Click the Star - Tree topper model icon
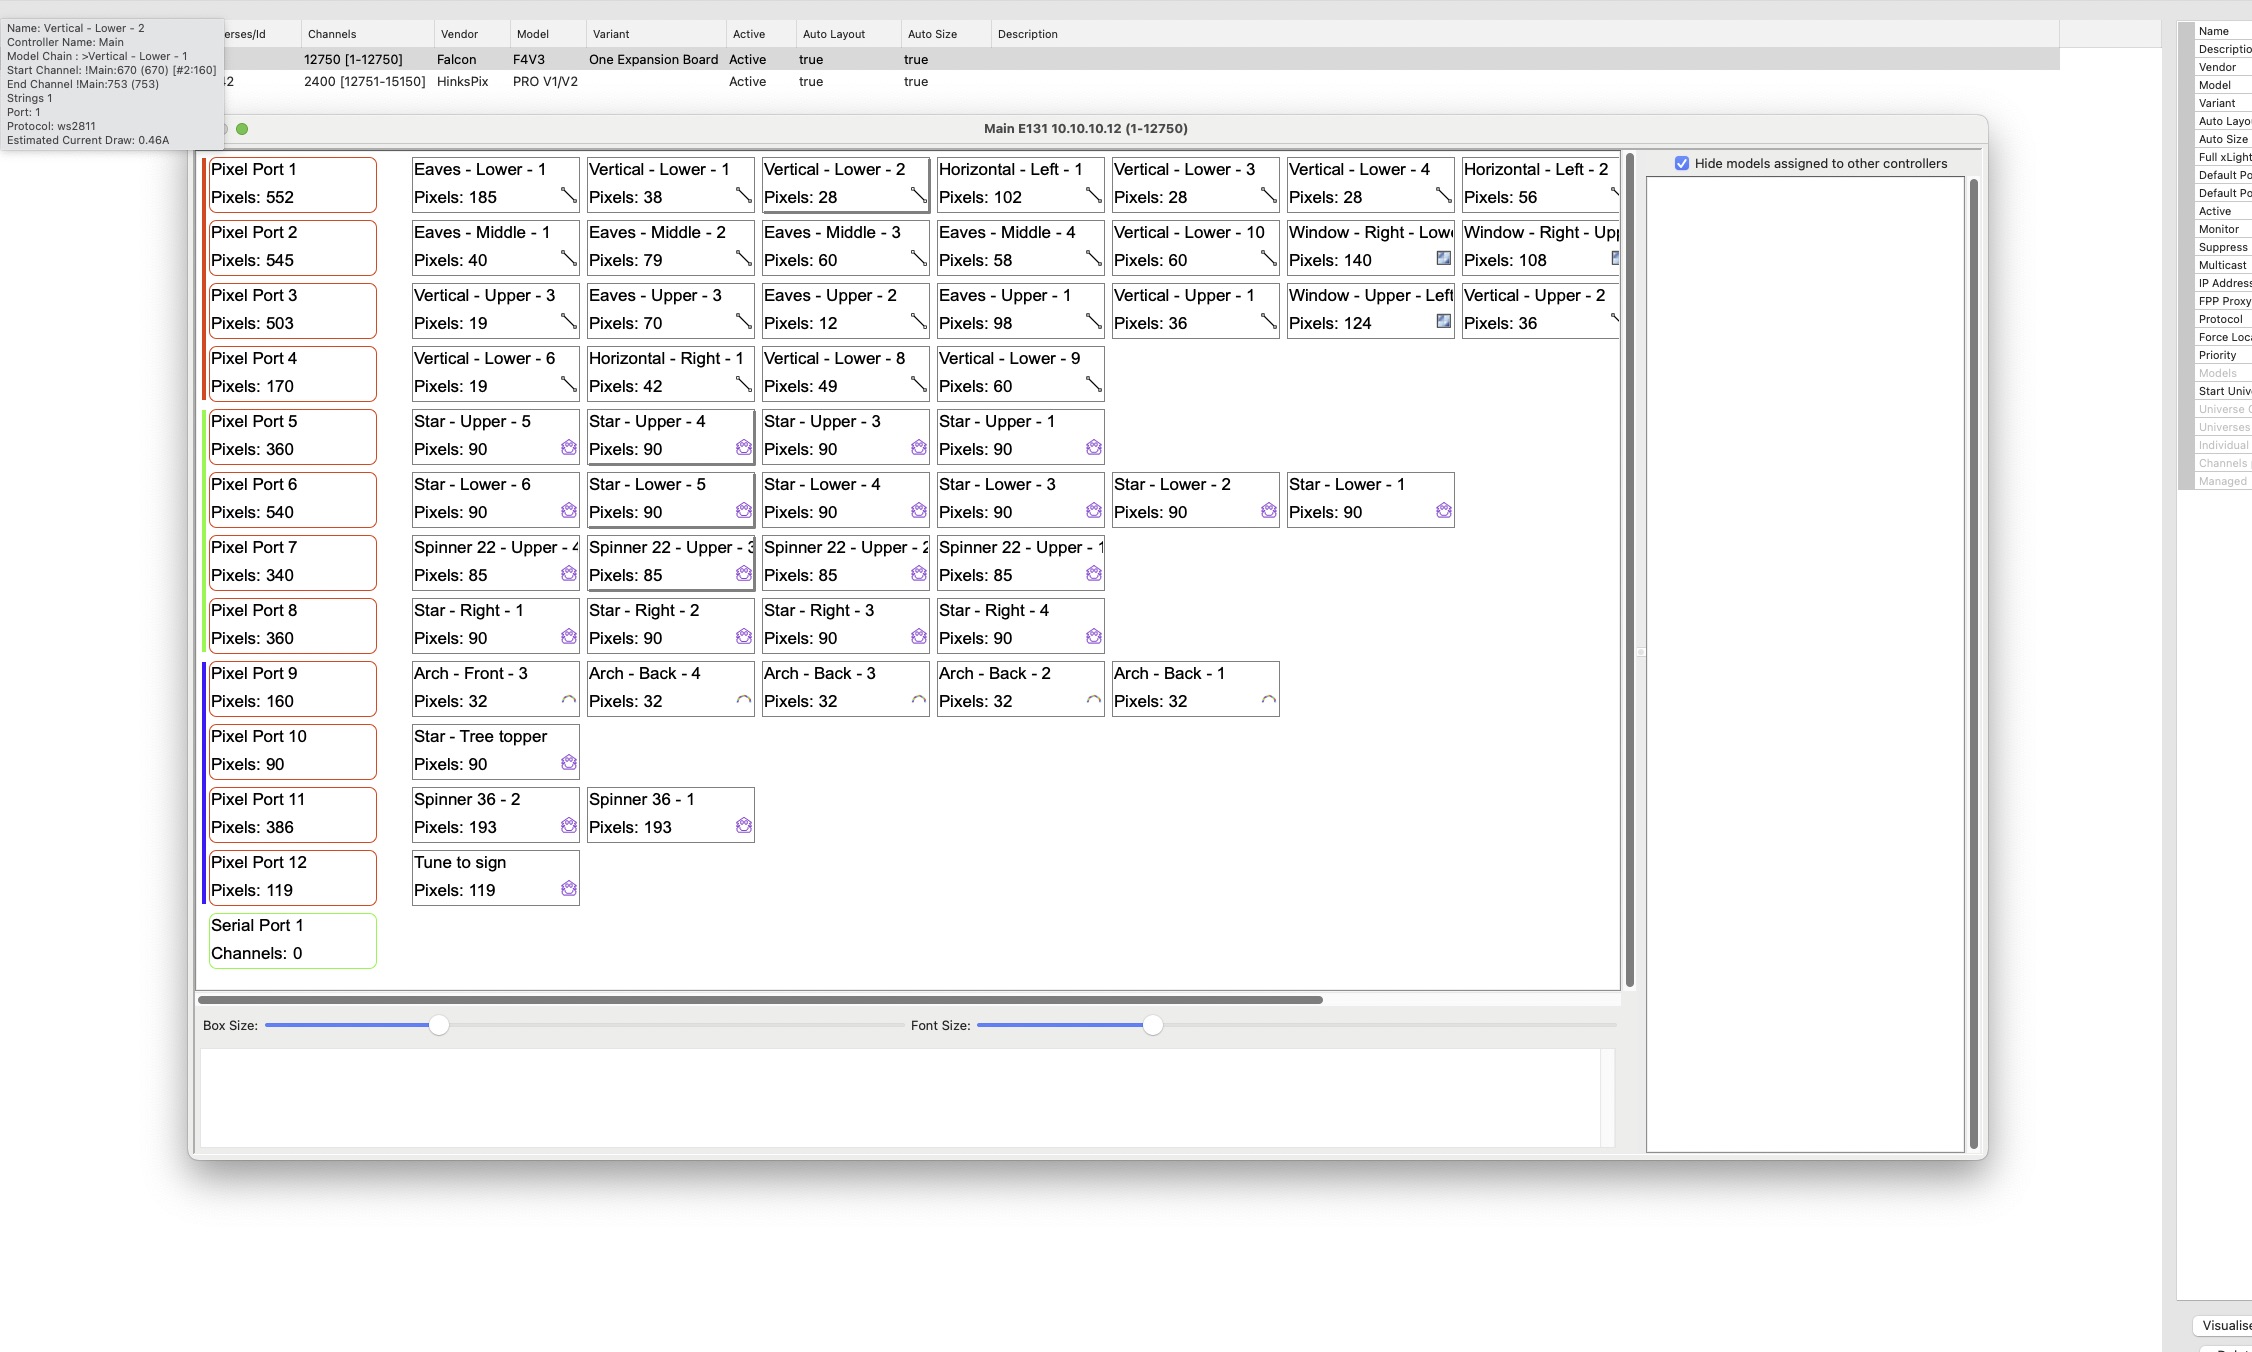 [568, 763]
